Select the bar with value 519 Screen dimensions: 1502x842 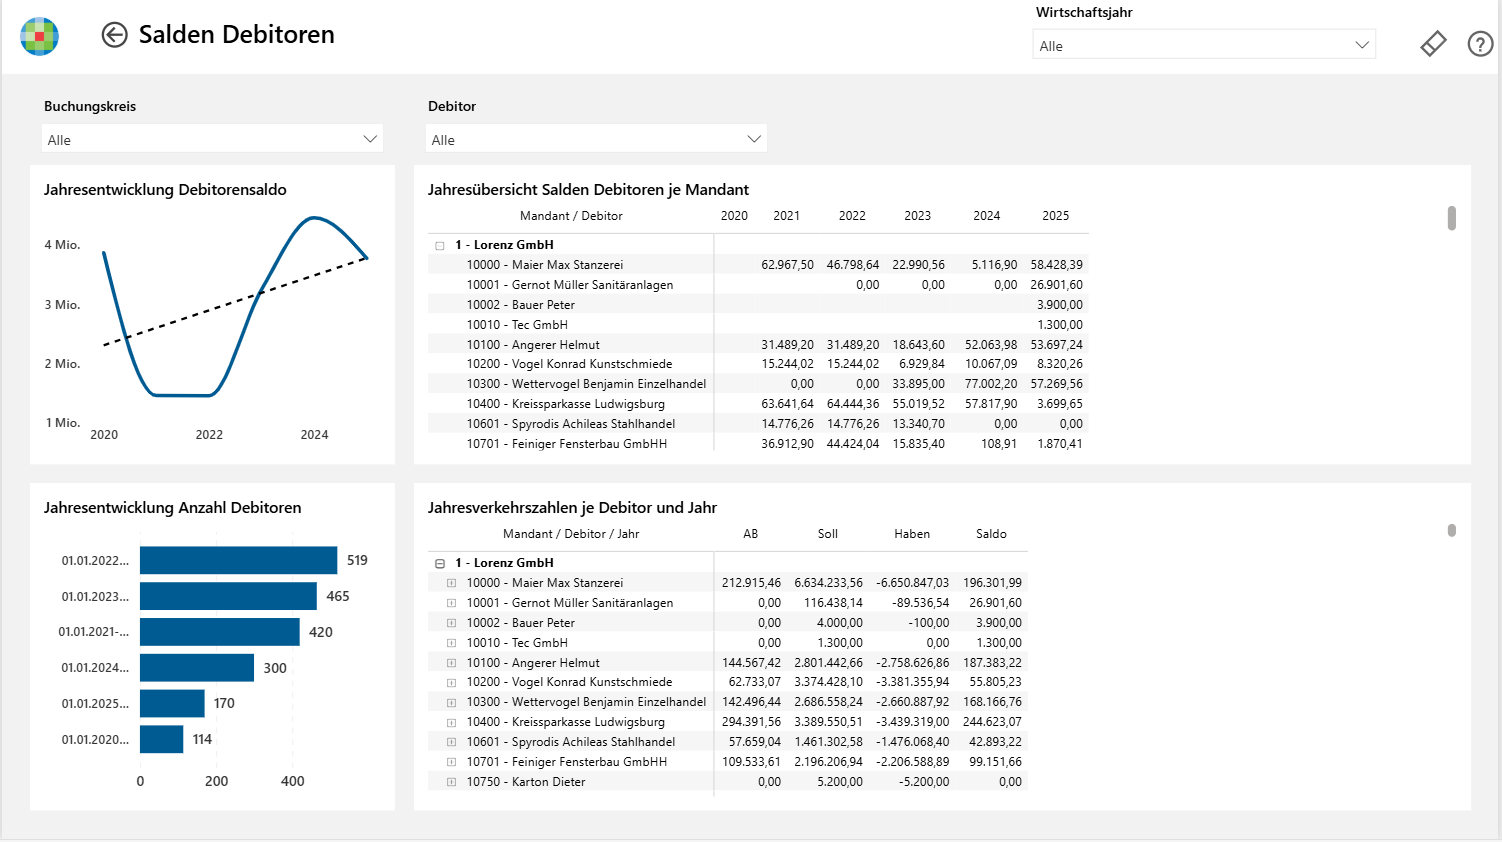click(x=238, y=560)
